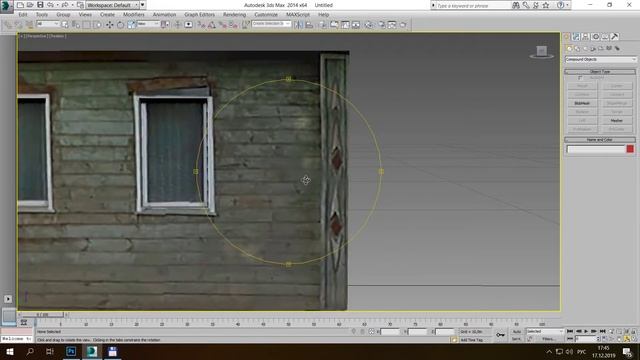Toggle Set Key mode
The width and height of the screenshot is (640, 360).
(x=516, y=339)
